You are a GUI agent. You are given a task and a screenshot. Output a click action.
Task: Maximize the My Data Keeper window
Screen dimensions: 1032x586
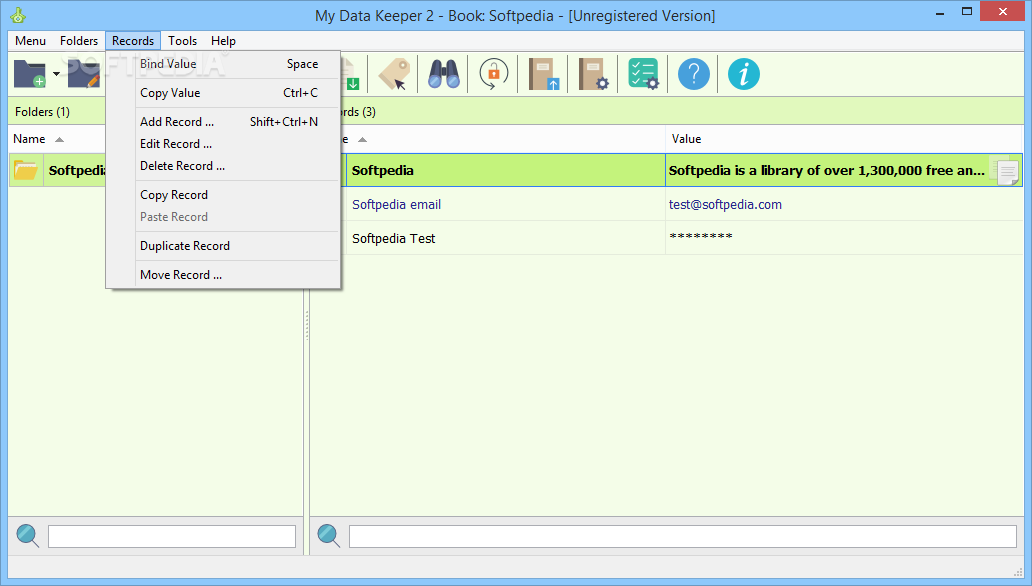pos(967,12)
